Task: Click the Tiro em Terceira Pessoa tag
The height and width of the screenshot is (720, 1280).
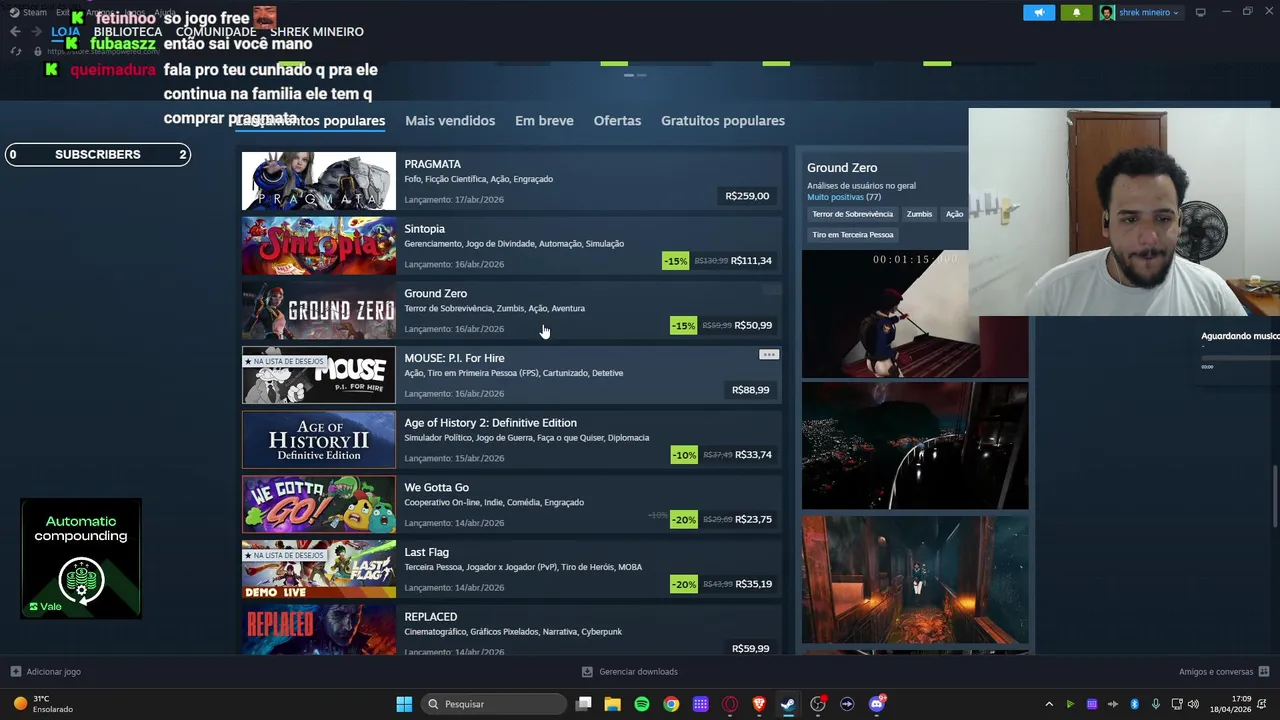Action: pyautogui.click(x=853, y=235)
